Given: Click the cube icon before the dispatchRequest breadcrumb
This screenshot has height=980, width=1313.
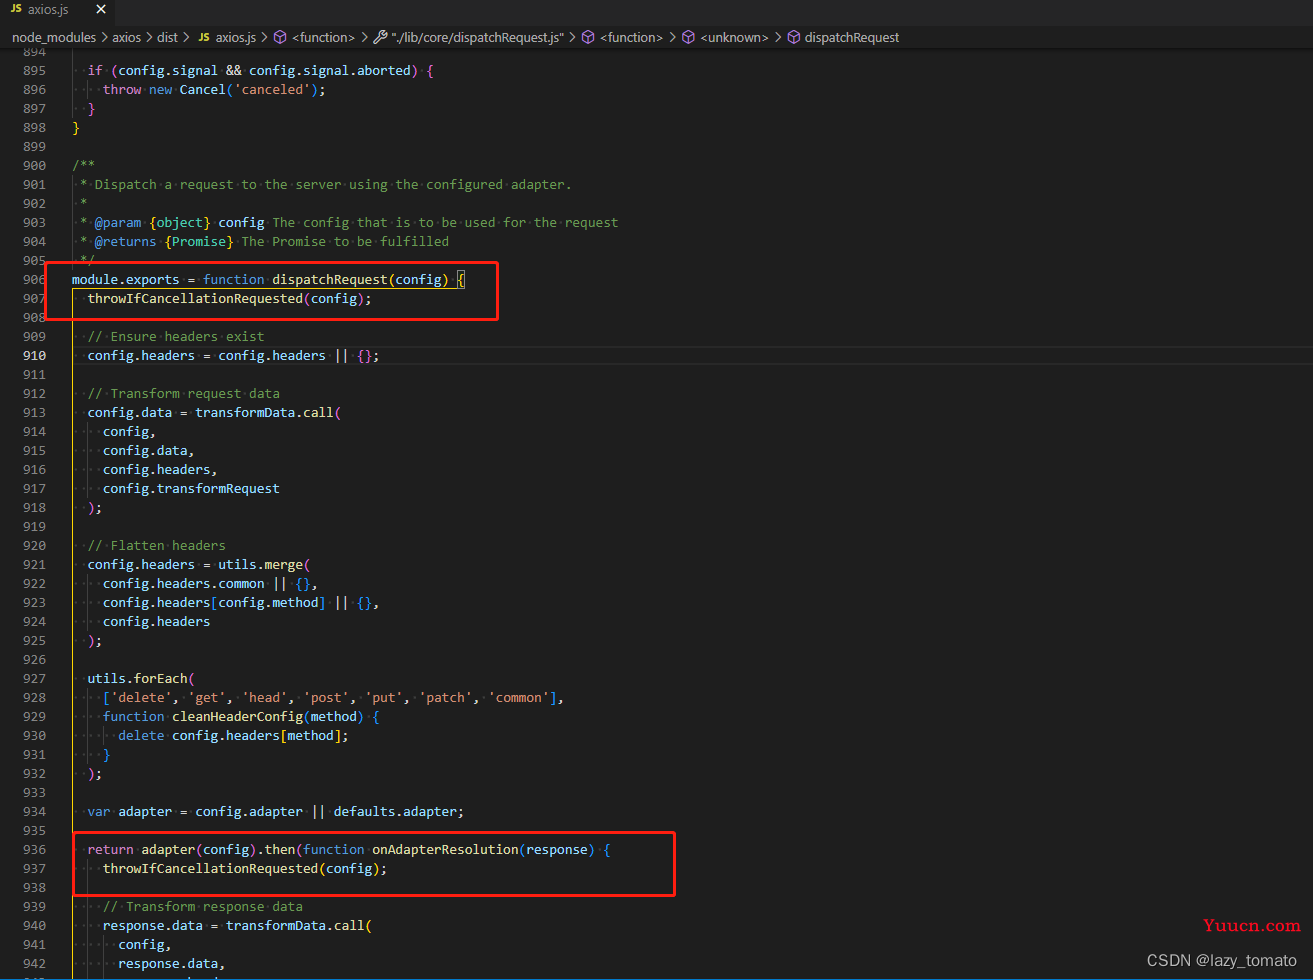Looking at the screenshot, I should click(793, 37).
